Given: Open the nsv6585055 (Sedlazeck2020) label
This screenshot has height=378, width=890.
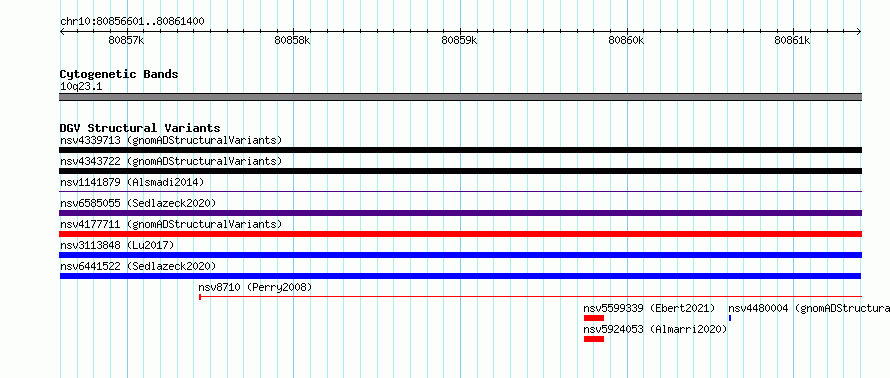Looking at the screenshot, I should [x=138, y=203].
